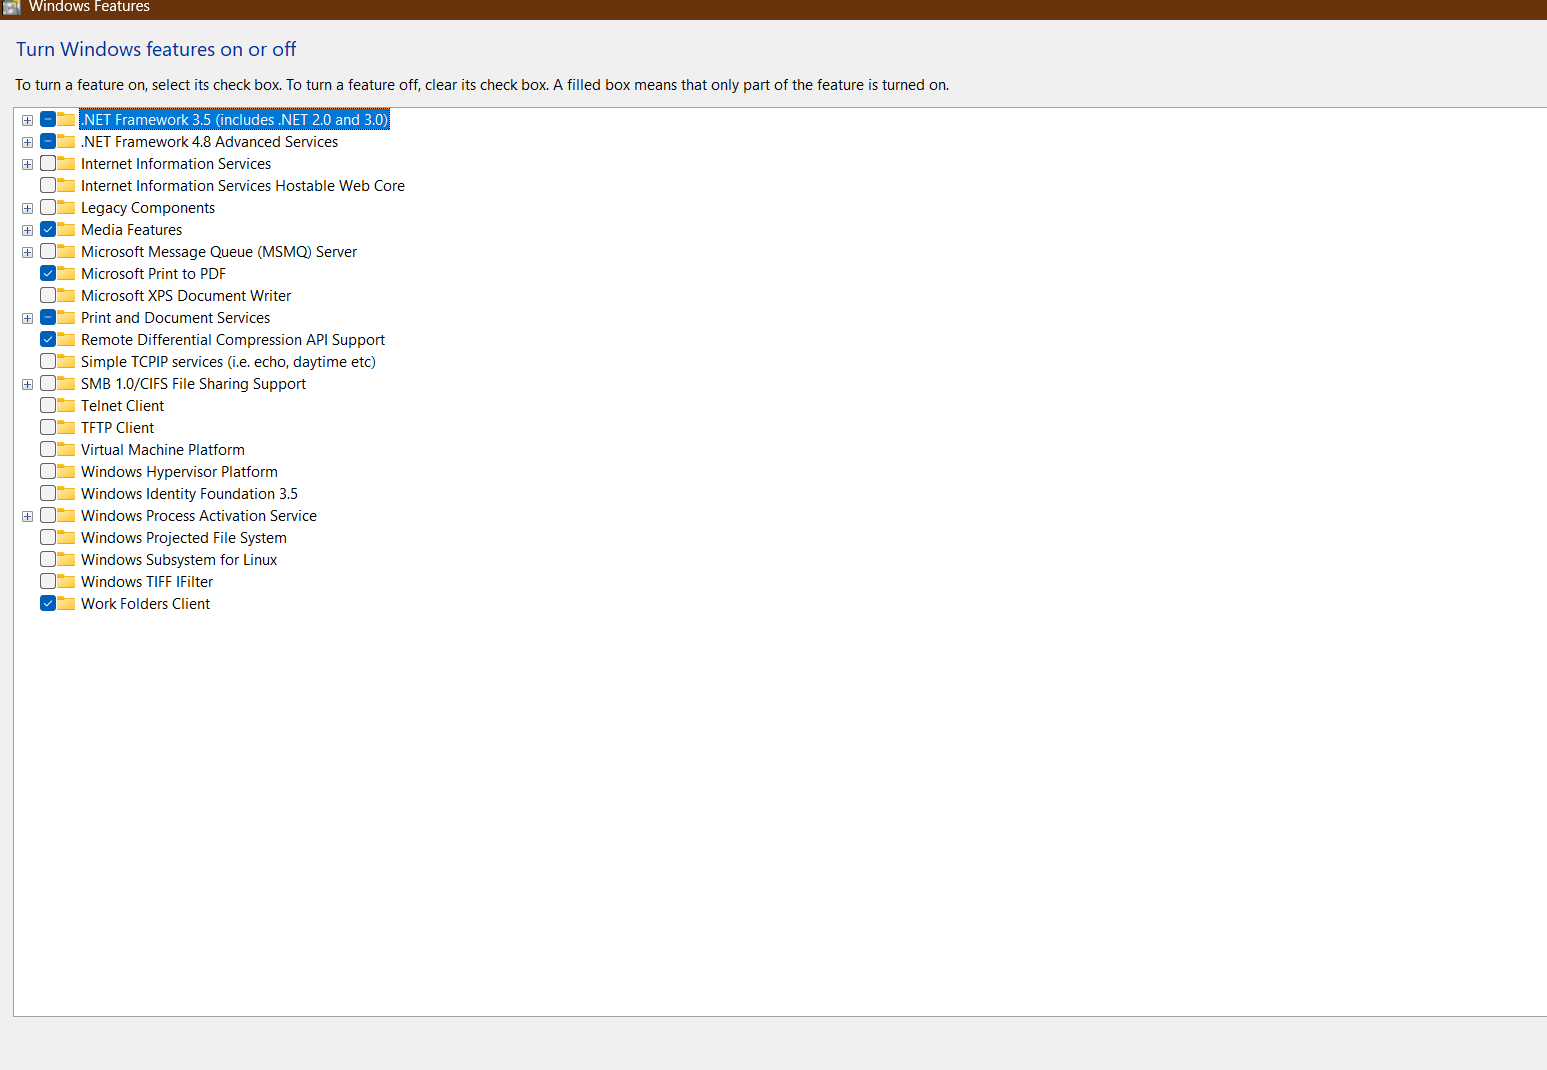Image resolution: width=1547 pixels, height=1070 pixels.
Task: Click the Virtual Machine Platform folder icon
Action: coord(66,449)
